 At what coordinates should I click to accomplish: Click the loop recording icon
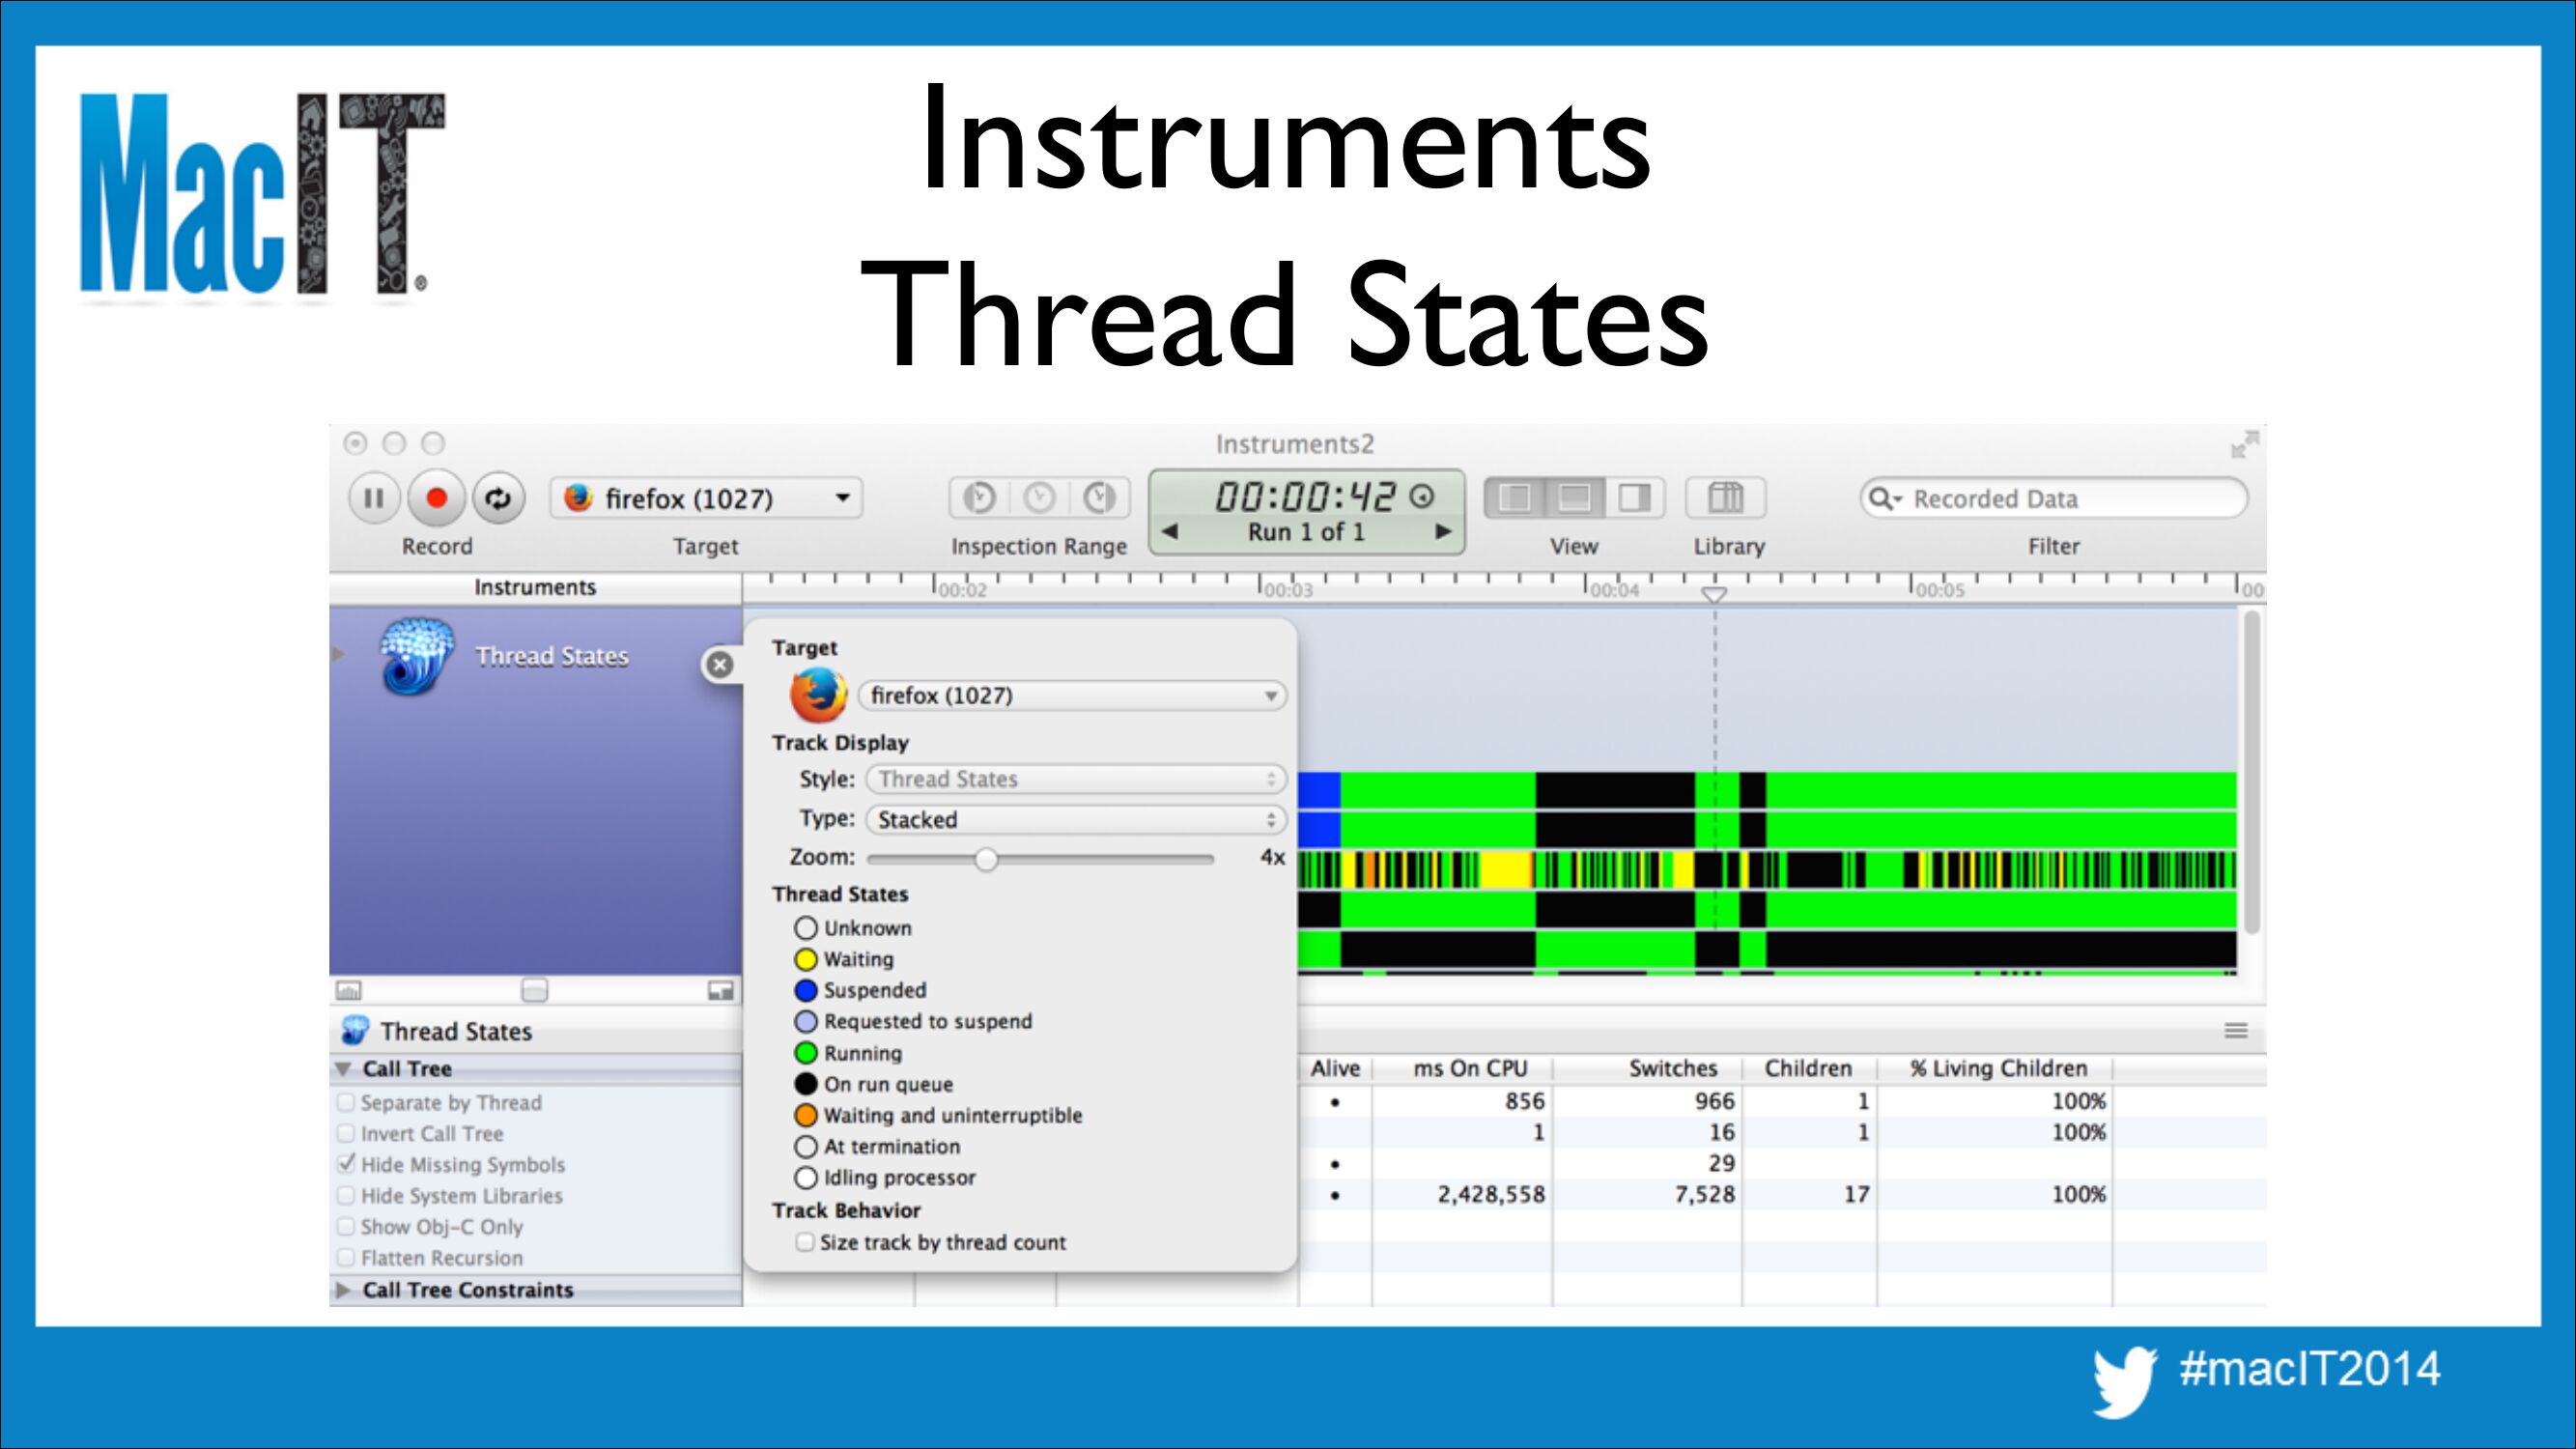[498, 498]
